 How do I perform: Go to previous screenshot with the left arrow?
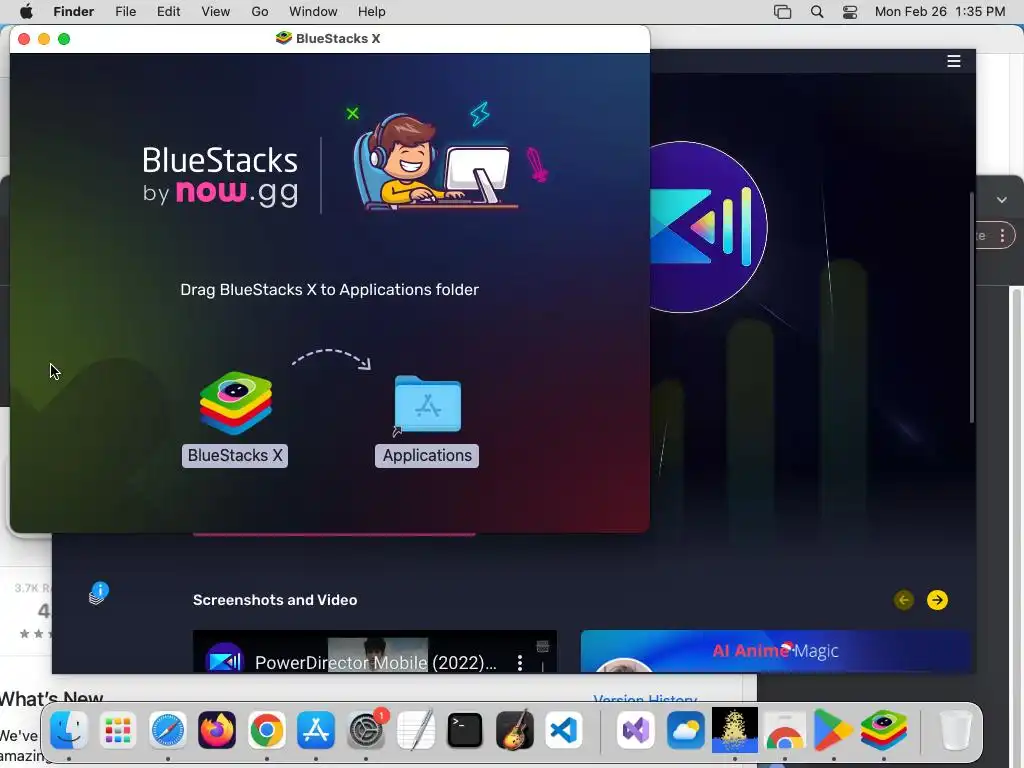(904, 600)
